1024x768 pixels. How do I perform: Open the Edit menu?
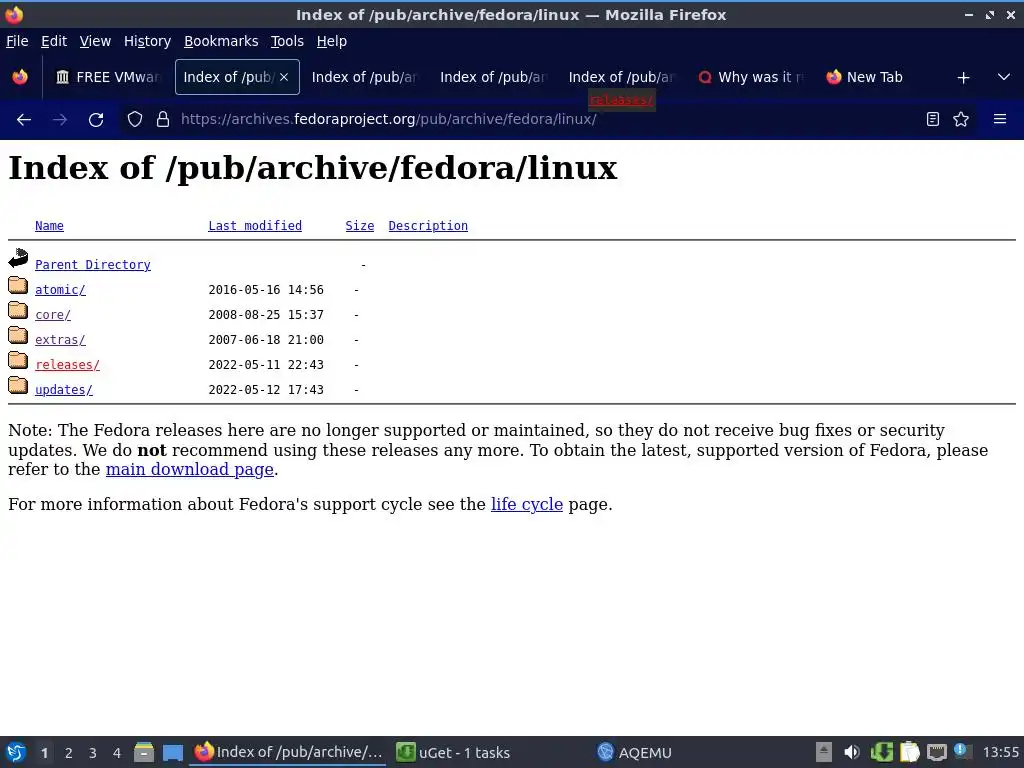pos(54,41)
